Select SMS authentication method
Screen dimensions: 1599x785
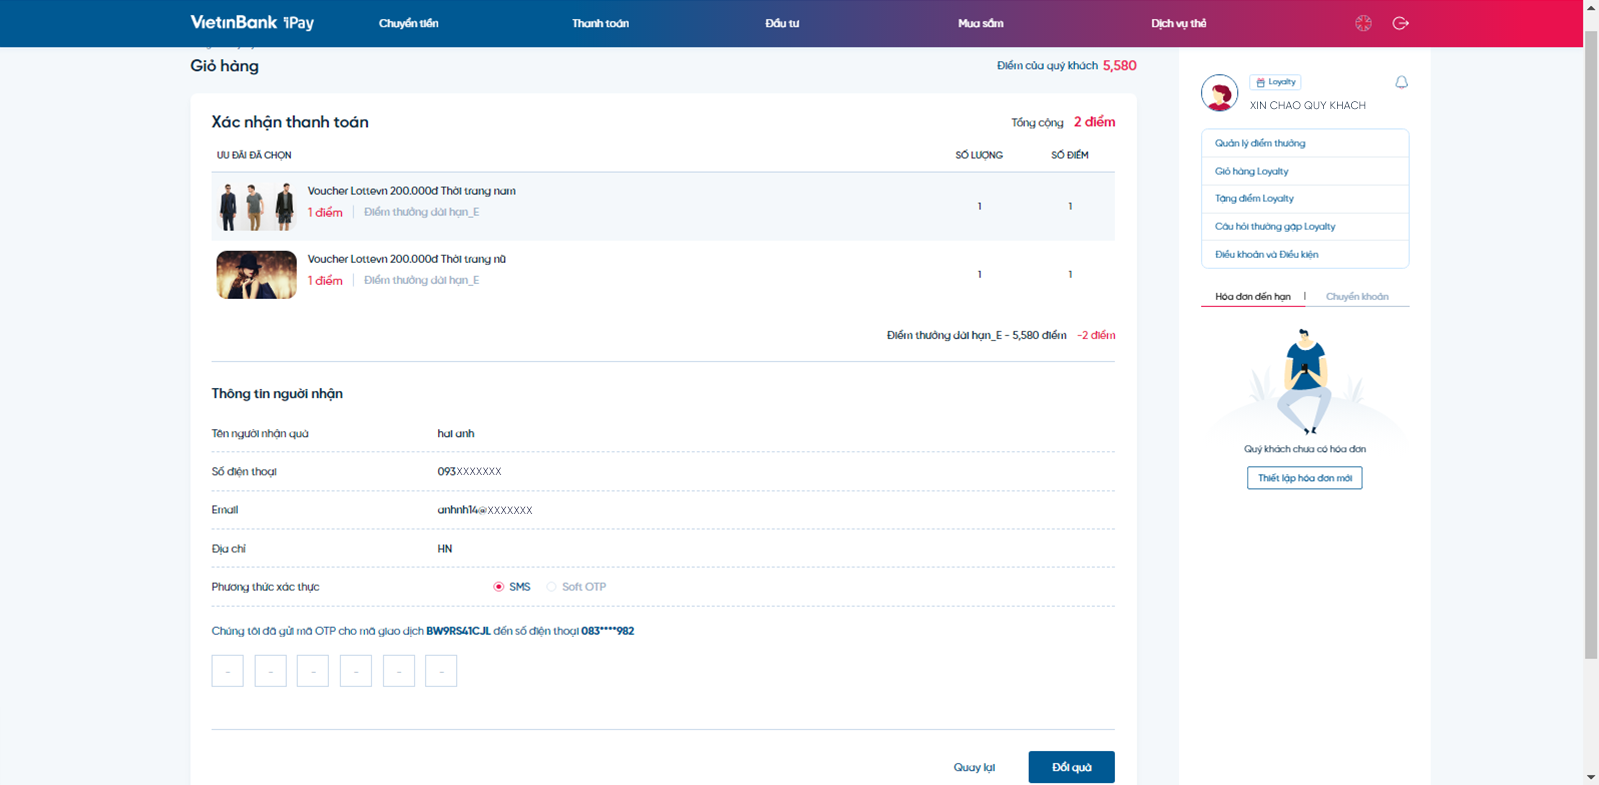click(x=499, y=587)
